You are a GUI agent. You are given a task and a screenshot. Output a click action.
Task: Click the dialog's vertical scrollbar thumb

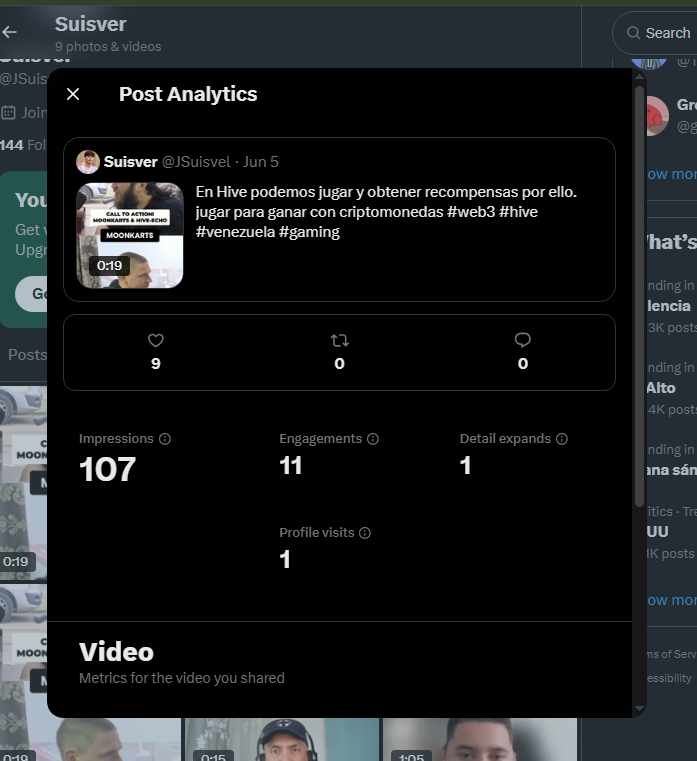639,296
